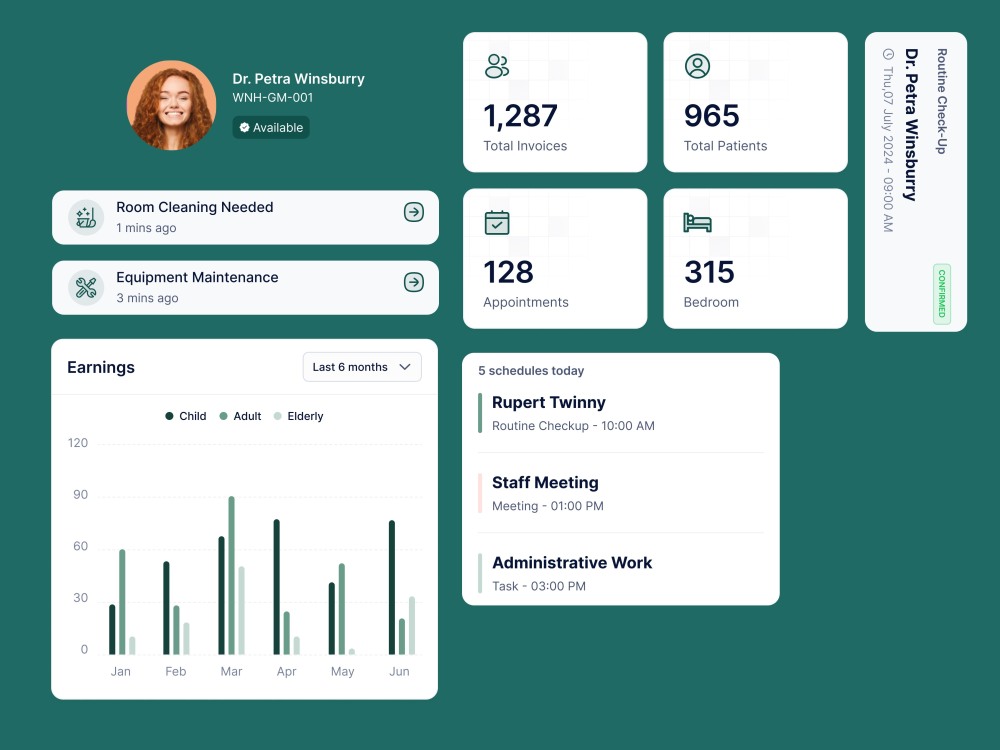The height and width of the screenshot is (750, 1000).
Task: Click the Child legend color dot
Action: (x=170, y=416)
